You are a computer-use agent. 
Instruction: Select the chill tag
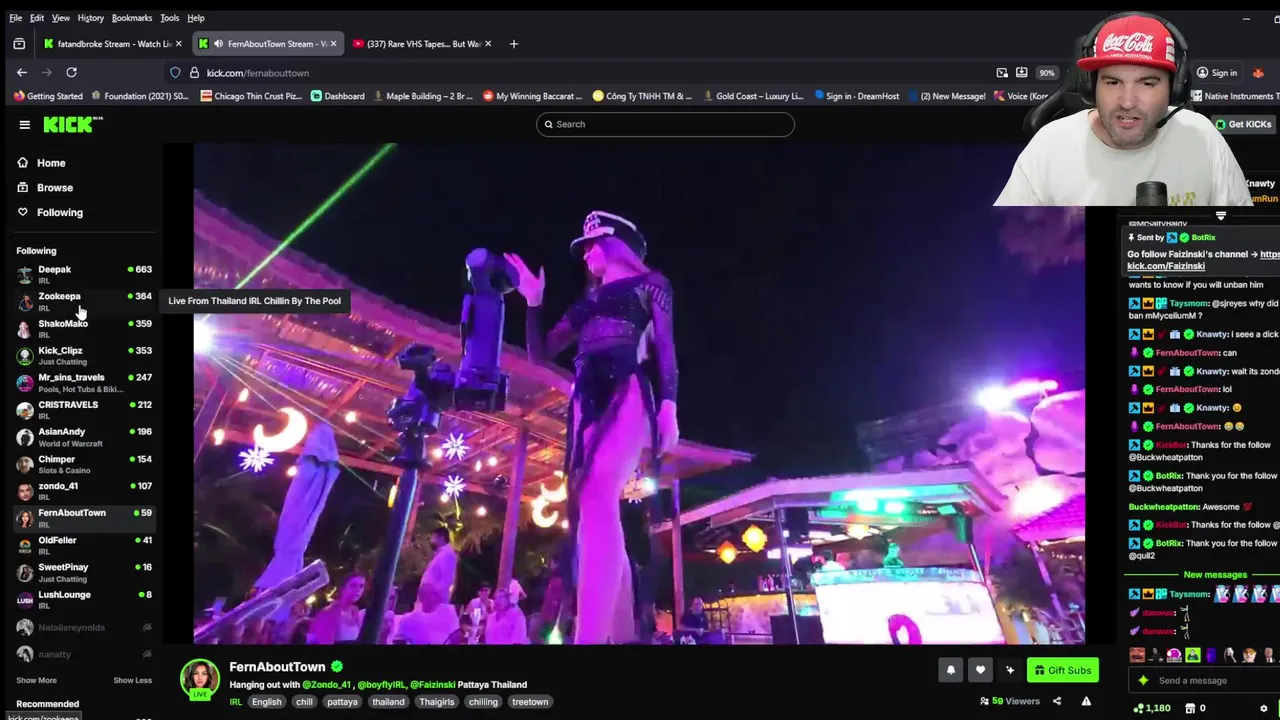pyautogui.click(x=304, y=702)
